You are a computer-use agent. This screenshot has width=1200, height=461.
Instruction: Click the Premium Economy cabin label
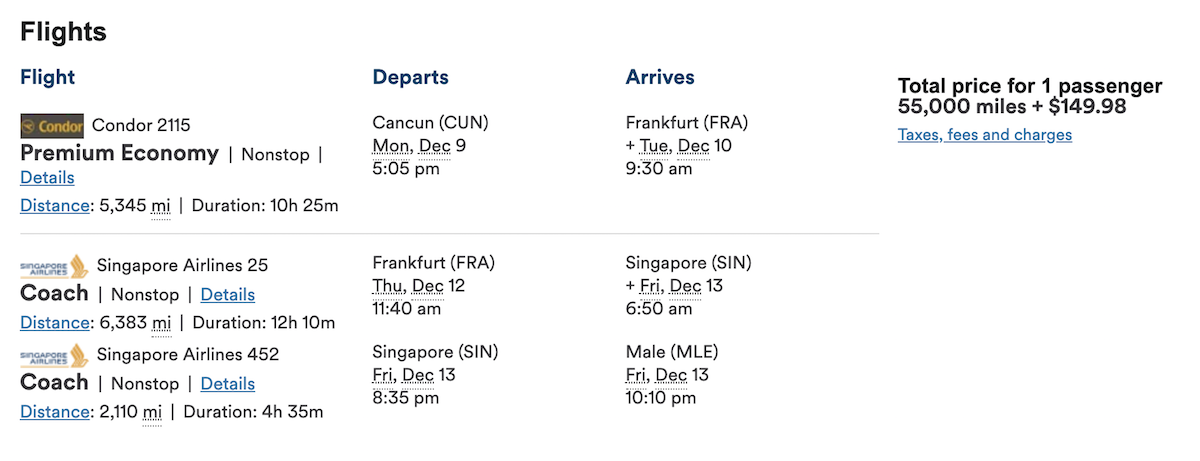click(x=119, y=154)
